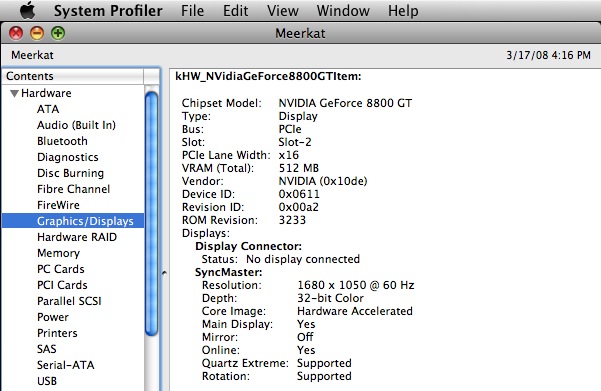Select PCI Cards in the sidebar
This screenshot has width=601, height=391.
pyautogui.click(x=62, y=285)
